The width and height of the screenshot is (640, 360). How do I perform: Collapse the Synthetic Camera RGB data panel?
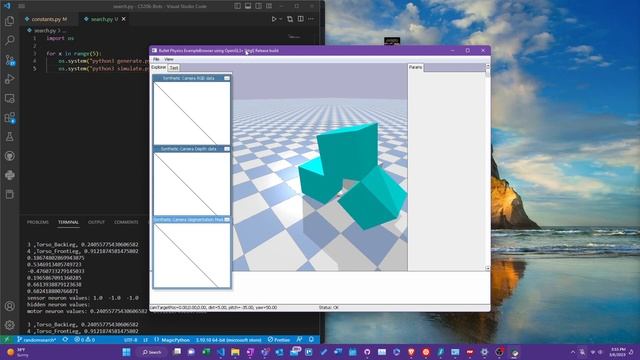point(227,78)
